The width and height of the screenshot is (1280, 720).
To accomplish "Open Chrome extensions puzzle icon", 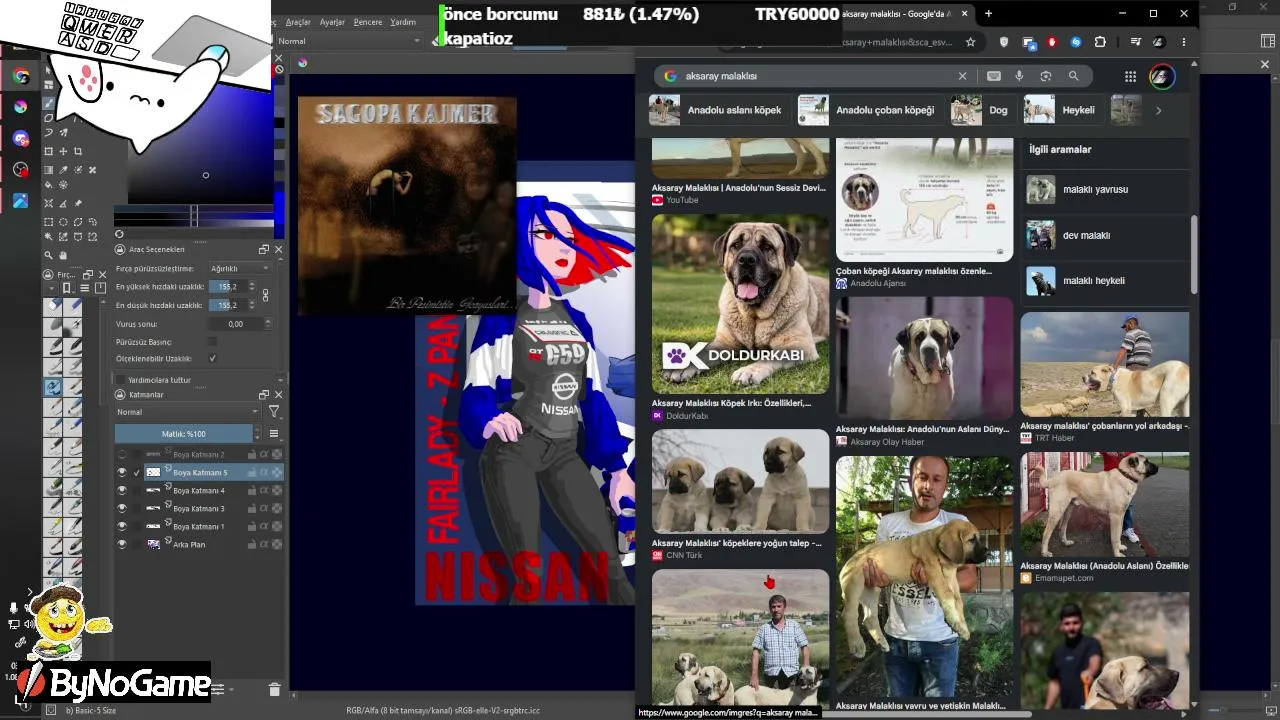I will click(1100, 42).
